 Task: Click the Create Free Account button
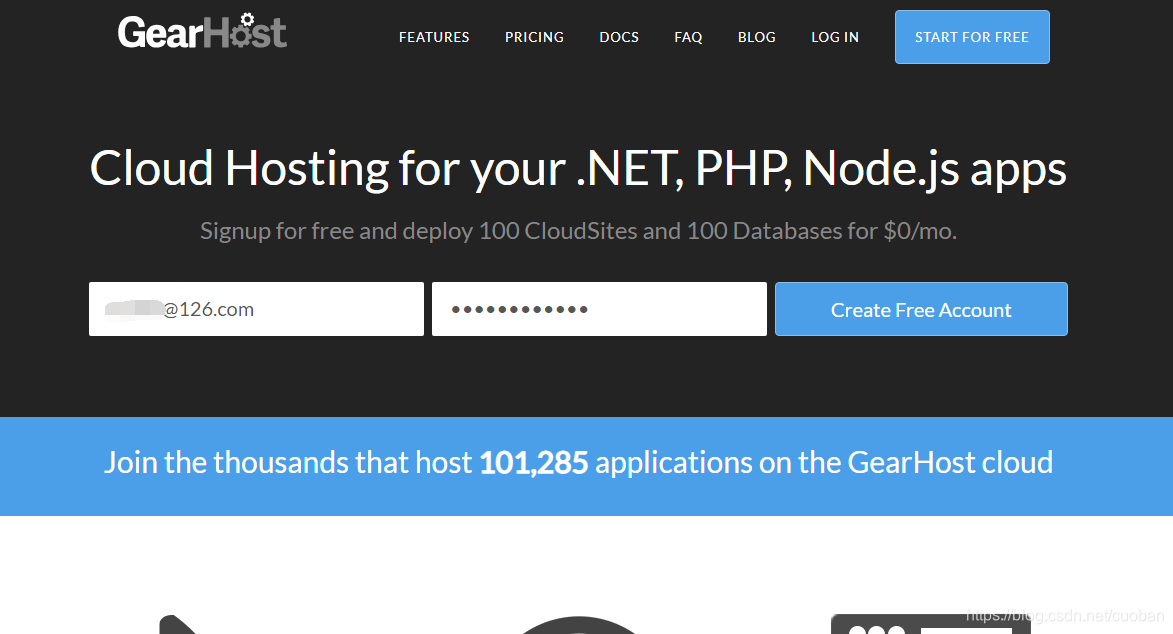[x=921, y=309]
